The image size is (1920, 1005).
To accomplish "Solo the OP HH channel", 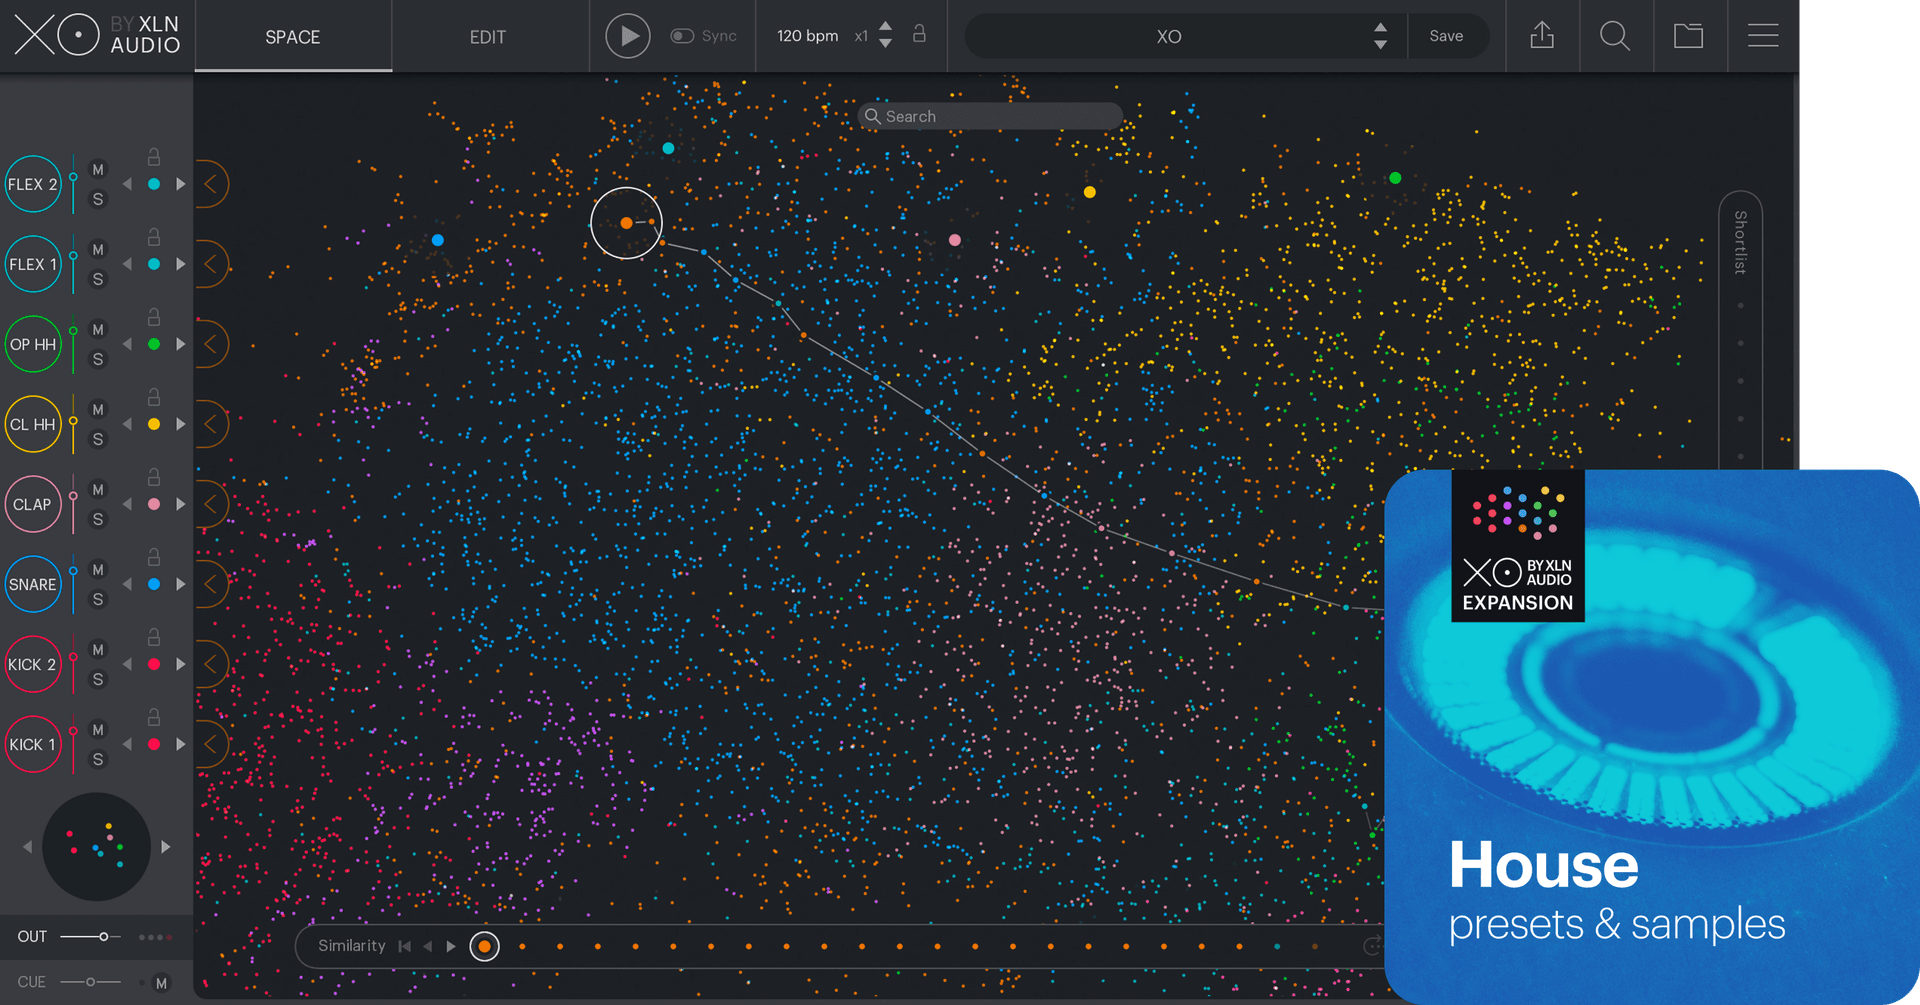I will click(x=98, y=359).
